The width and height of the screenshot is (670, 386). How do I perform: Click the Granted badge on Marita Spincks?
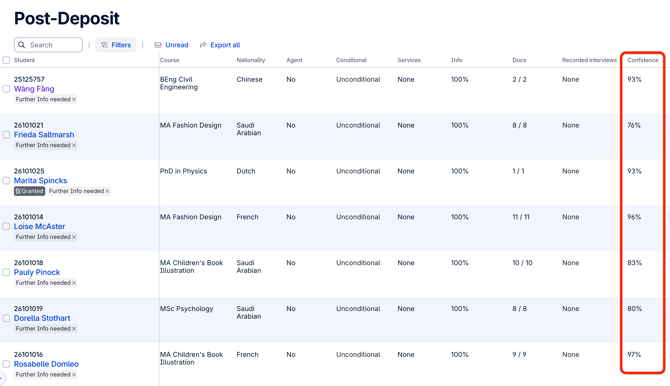[x=29, y=191]
